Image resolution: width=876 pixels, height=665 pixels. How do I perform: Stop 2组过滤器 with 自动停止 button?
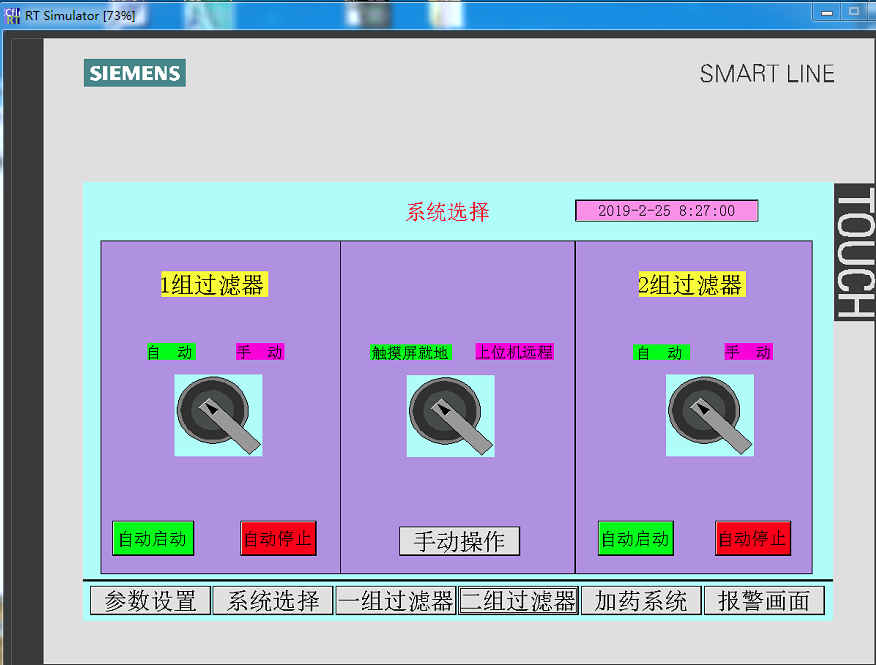(753, 538)
